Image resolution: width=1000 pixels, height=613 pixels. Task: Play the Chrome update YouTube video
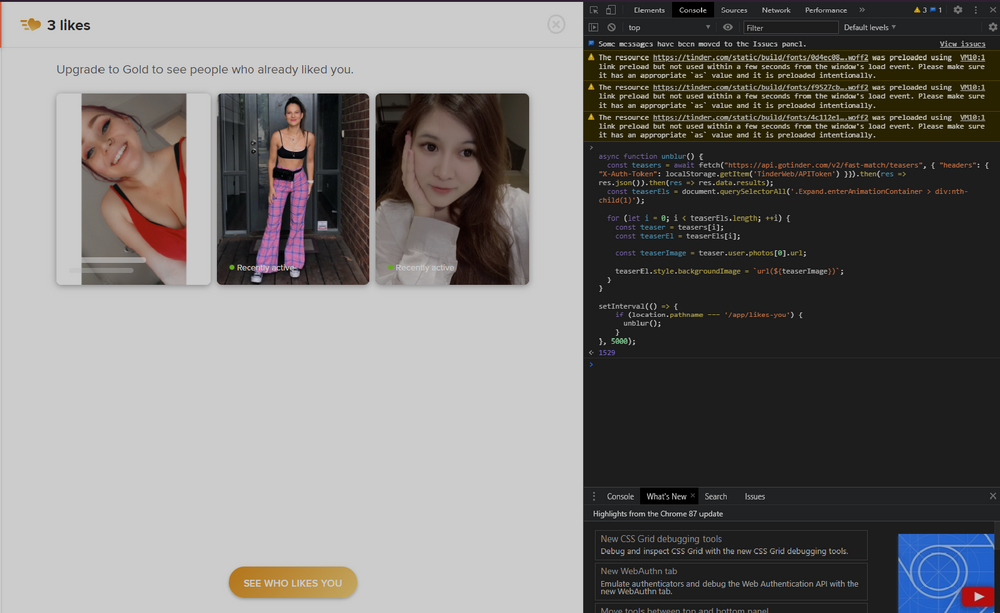[976, 597]
